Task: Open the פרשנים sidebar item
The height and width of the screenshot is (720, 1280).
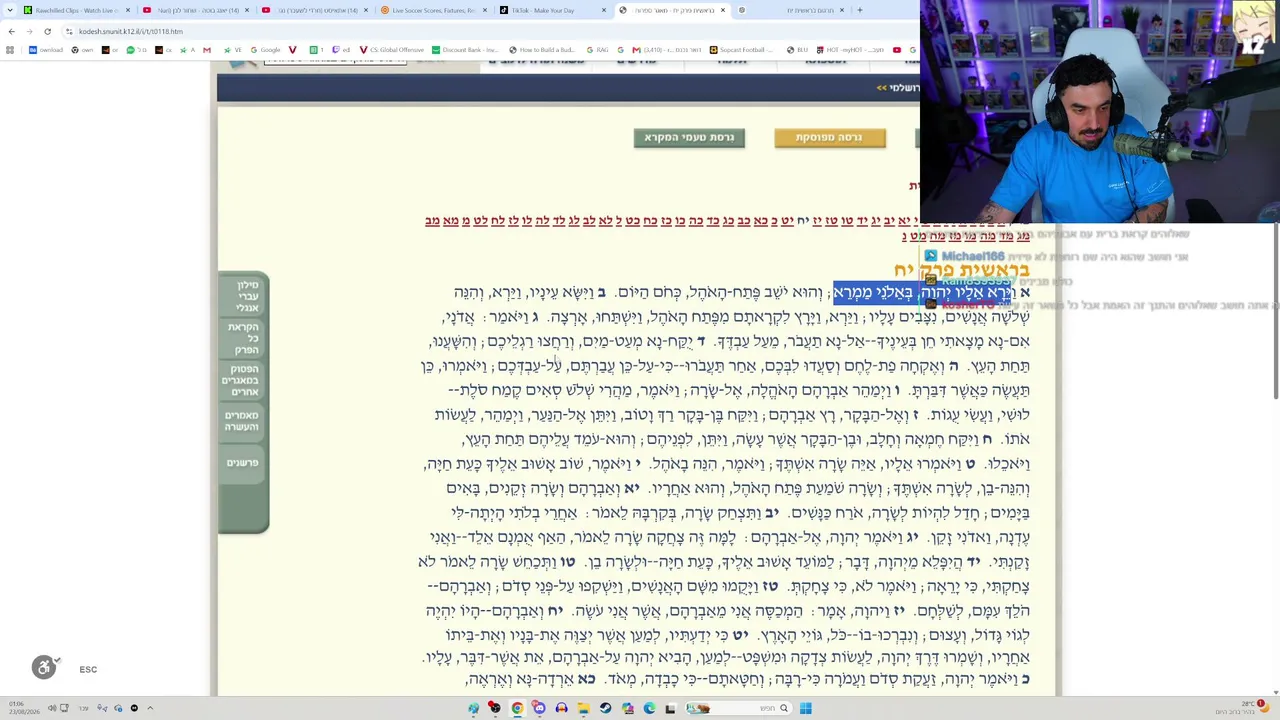Action: (x=243, y=463)
